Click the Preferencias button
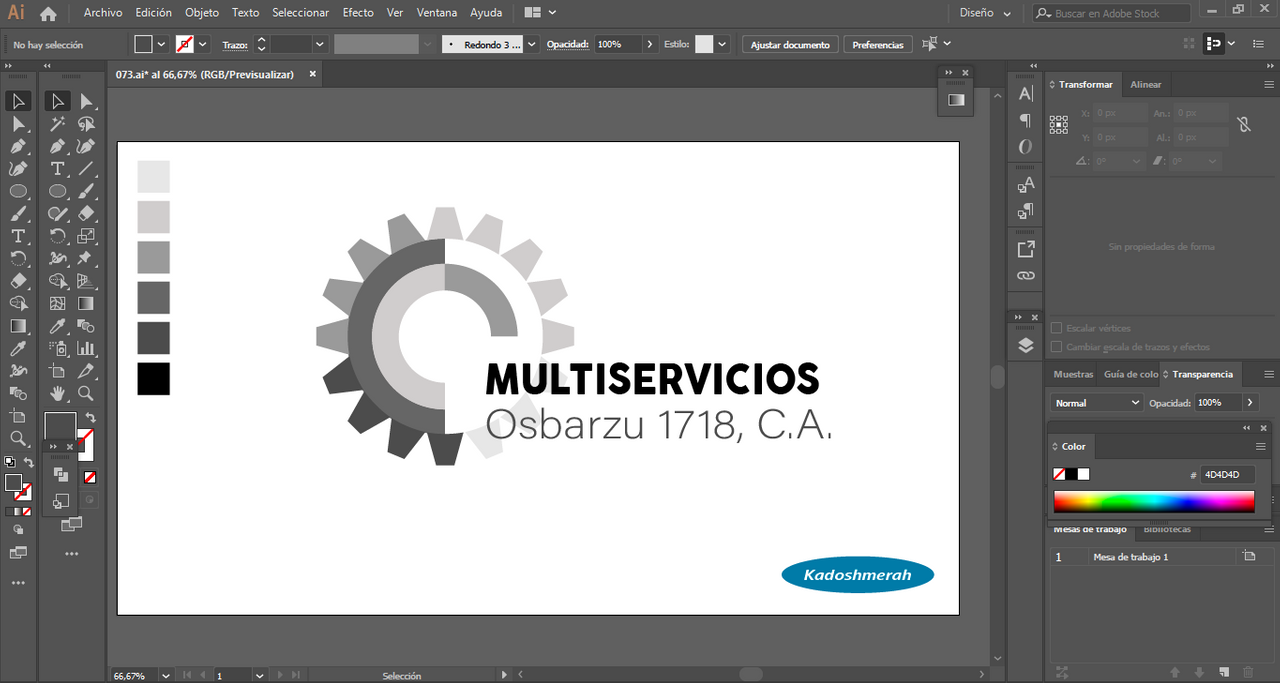 [878, 44]
